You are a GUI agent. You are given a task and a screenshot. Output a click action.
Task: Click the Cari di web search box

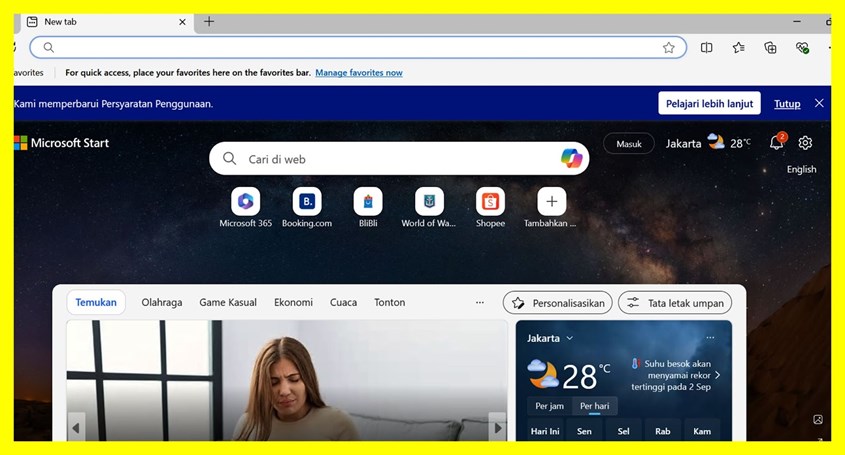tap(399, 158)
